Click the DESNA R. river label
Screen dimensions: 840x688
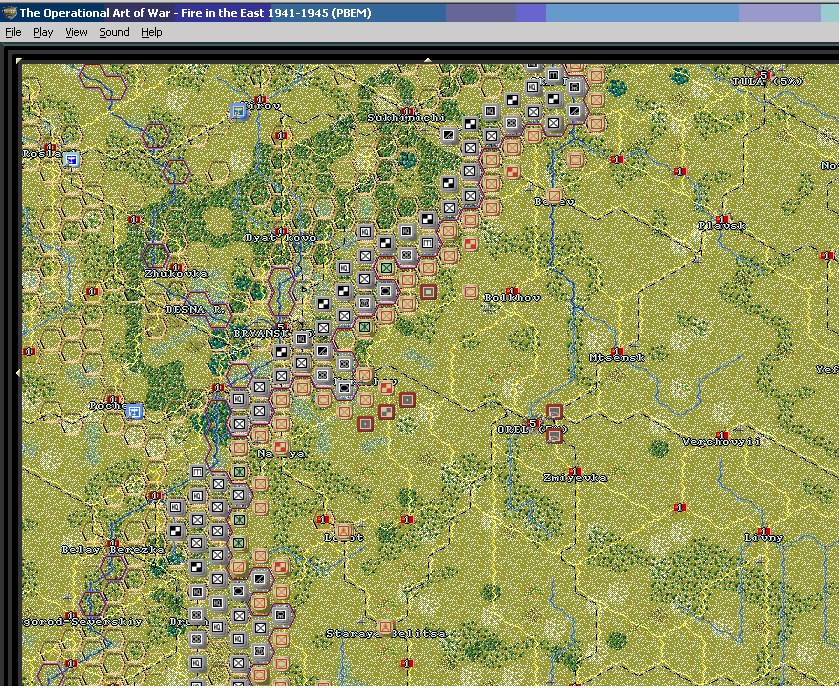pyautogui.click(x=197, y=310)
